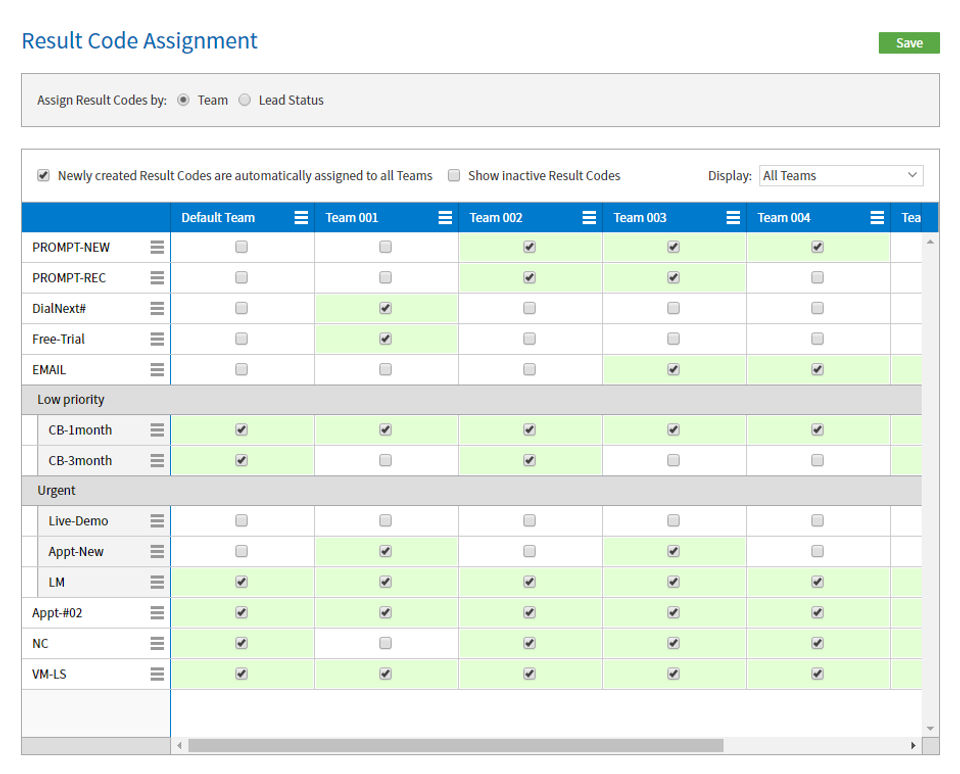Screen dimensions: 960x774
Task: Collapse the Low priority group row
Action: pos(71,400)
